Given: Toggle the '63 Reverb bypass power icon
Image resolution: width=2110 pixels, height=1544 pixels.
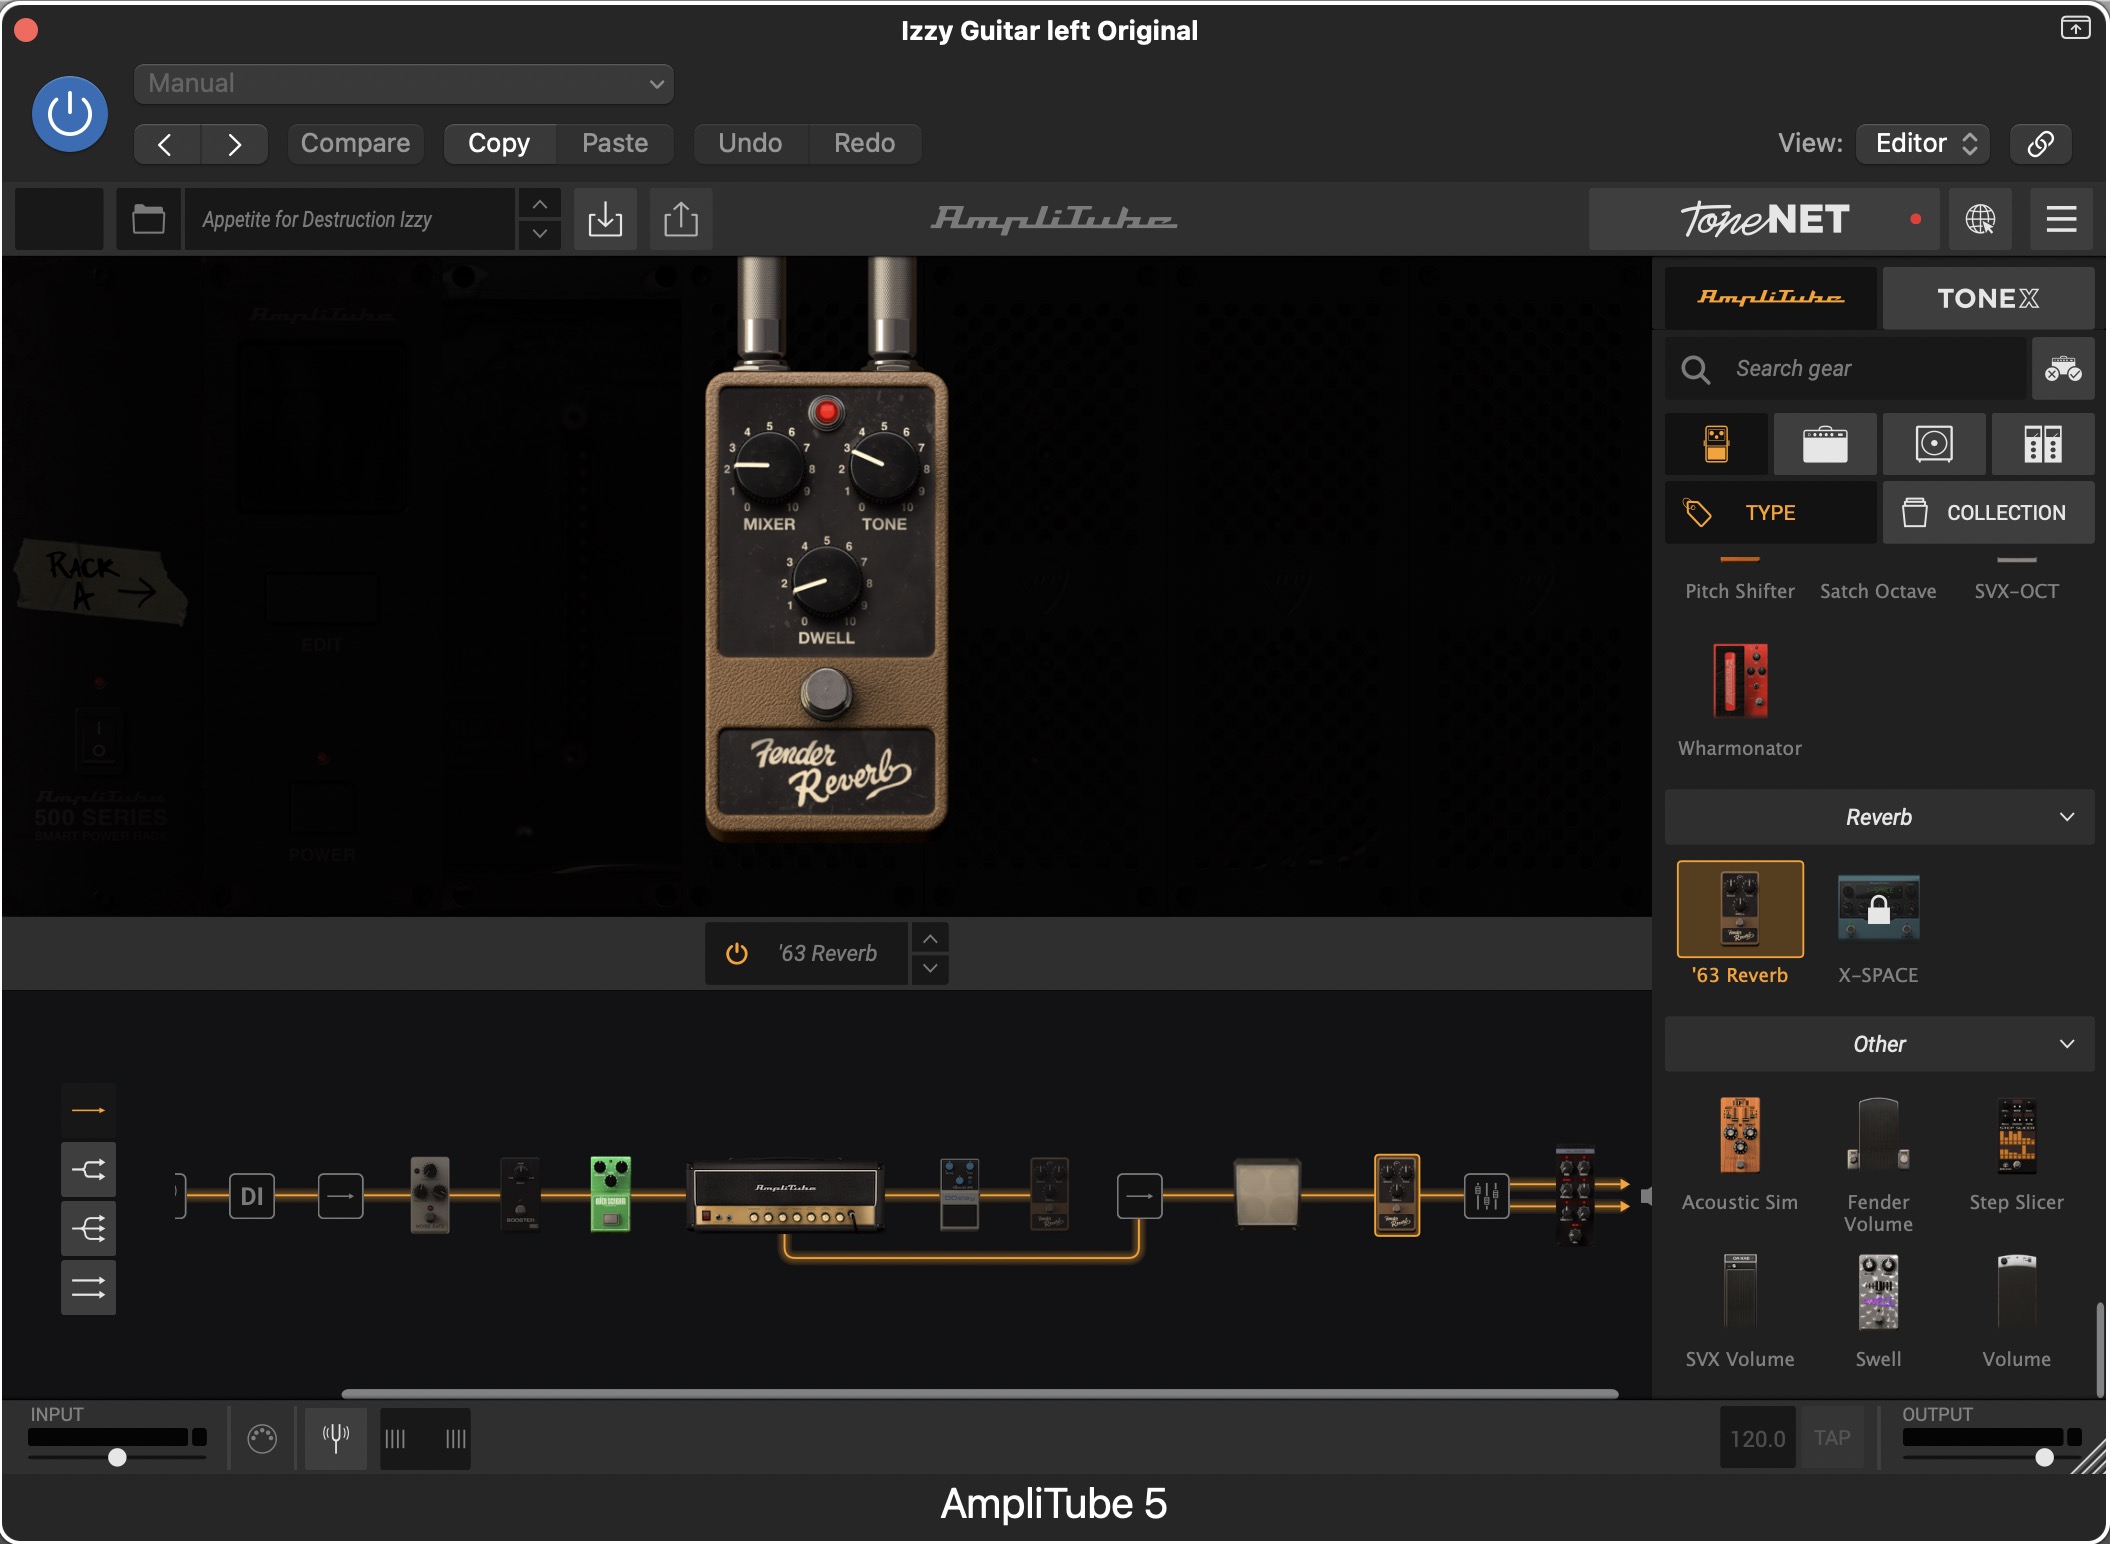Looking at the screenshot, I should [737, 954].
